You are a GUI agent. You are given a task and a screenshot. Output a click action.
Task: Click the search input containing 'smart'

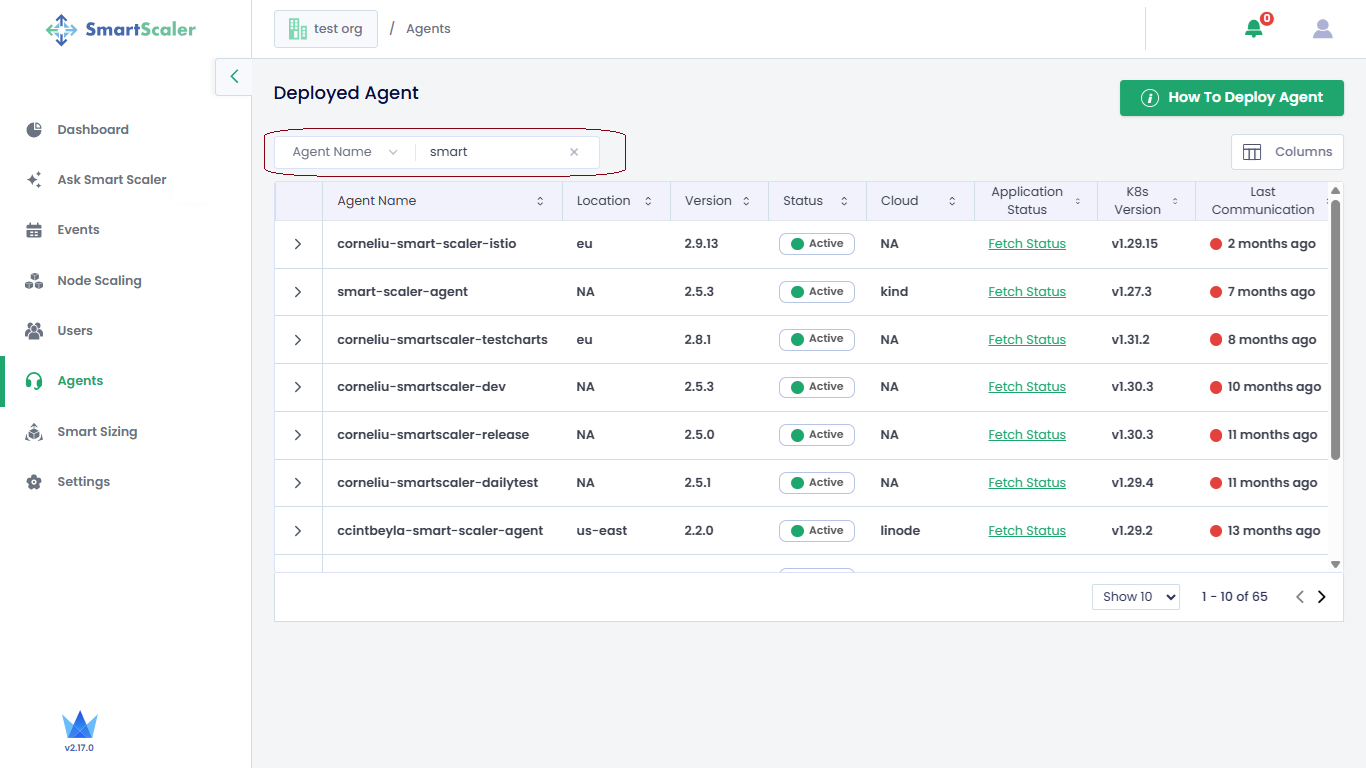click(x=490, y=152)
